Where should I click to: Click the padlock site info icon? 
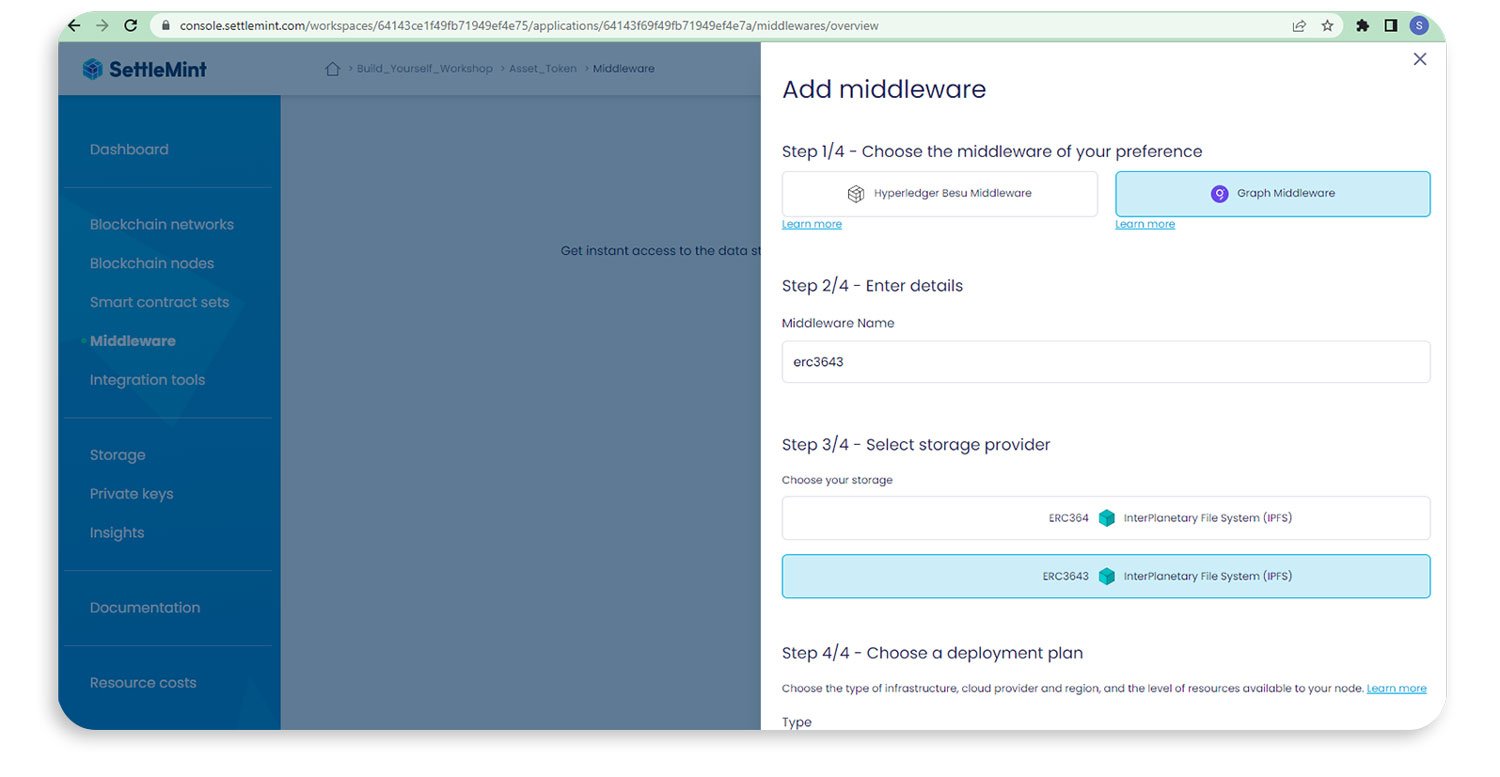coord(165,26)
